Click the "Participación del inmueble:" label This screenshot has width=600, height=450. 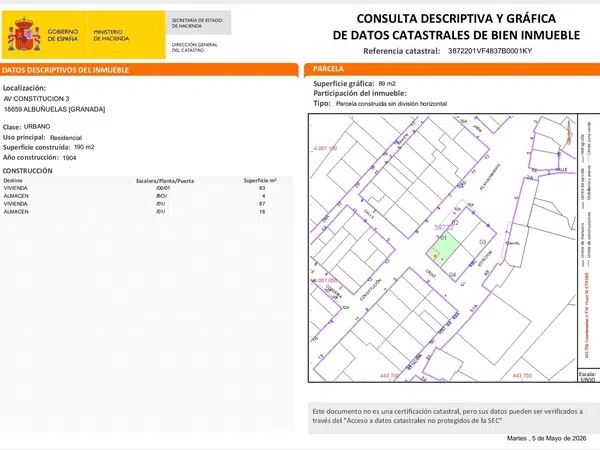pos(360,93)
